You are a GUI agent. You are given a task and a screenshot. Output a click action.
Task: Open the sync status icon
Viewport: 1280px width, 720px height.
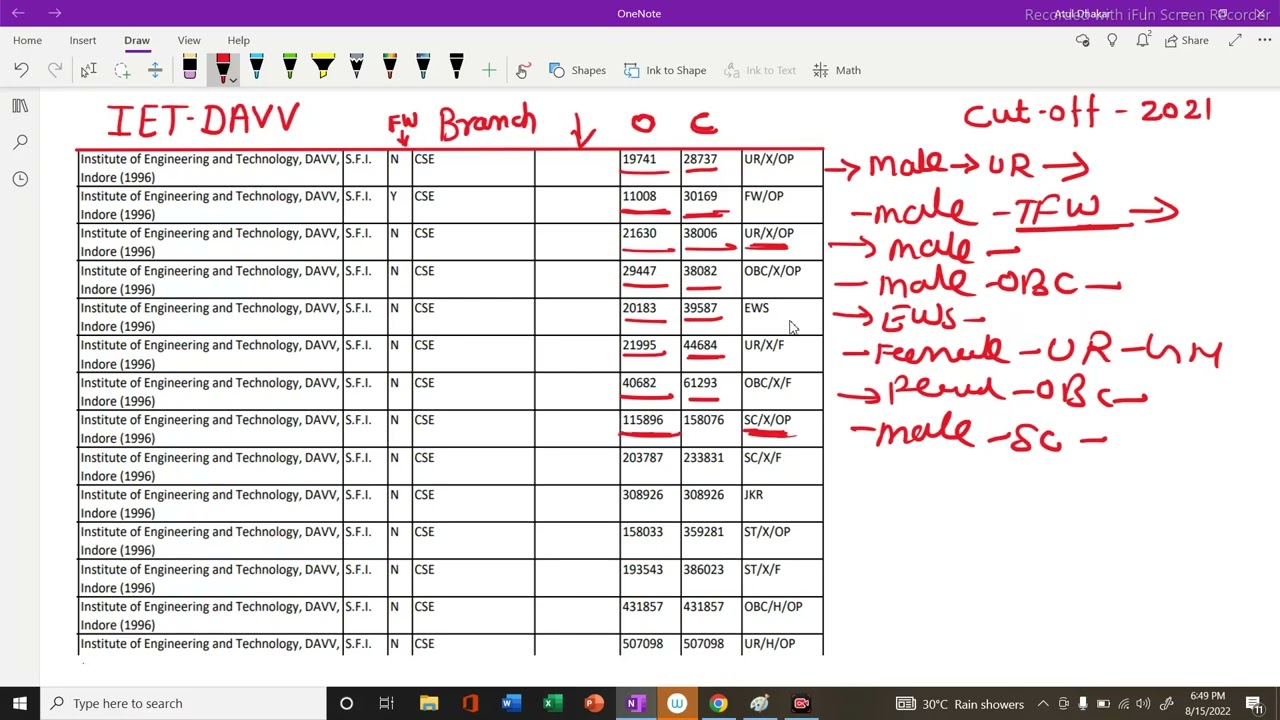tap(1082, 40)
